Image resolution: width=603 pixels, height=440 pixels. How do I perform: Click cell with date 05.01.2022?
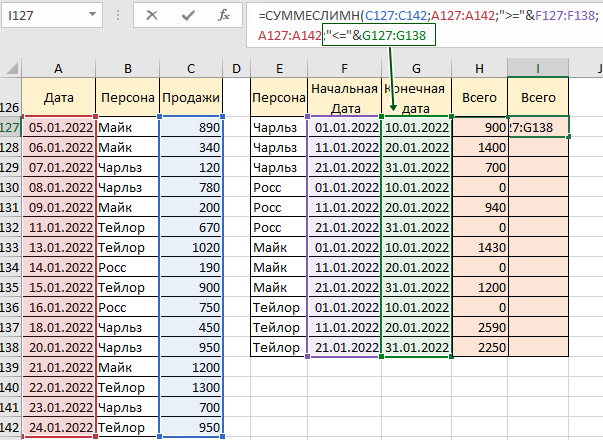[x=58, y=127]
